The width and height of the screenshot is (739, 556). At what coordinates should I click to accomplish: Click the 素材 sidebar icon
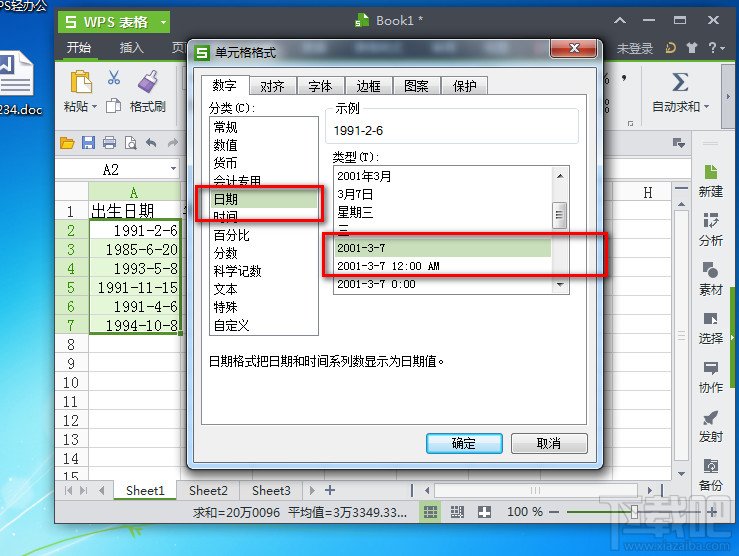pyautogui.click(x=711, y=278)
